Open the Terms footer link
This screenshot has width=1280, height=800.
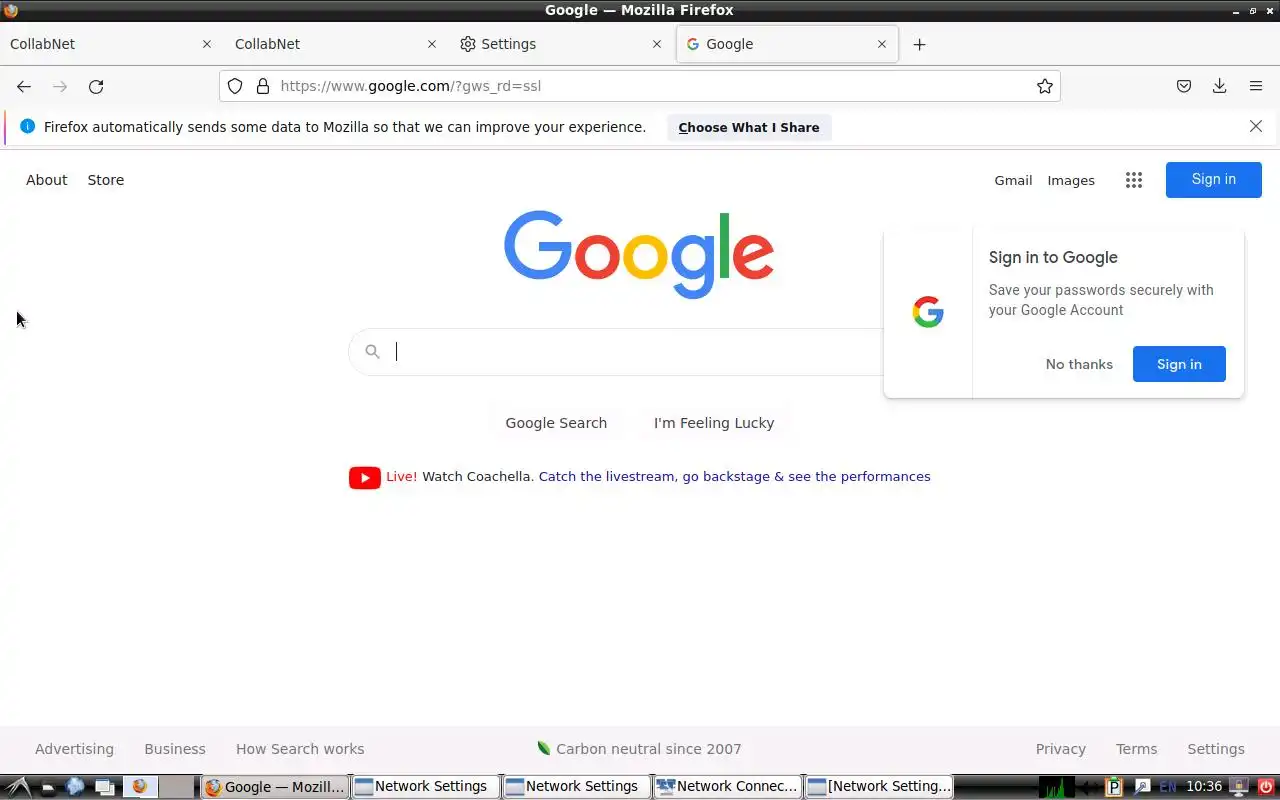pyautogui.click(x=1137, y=749)
